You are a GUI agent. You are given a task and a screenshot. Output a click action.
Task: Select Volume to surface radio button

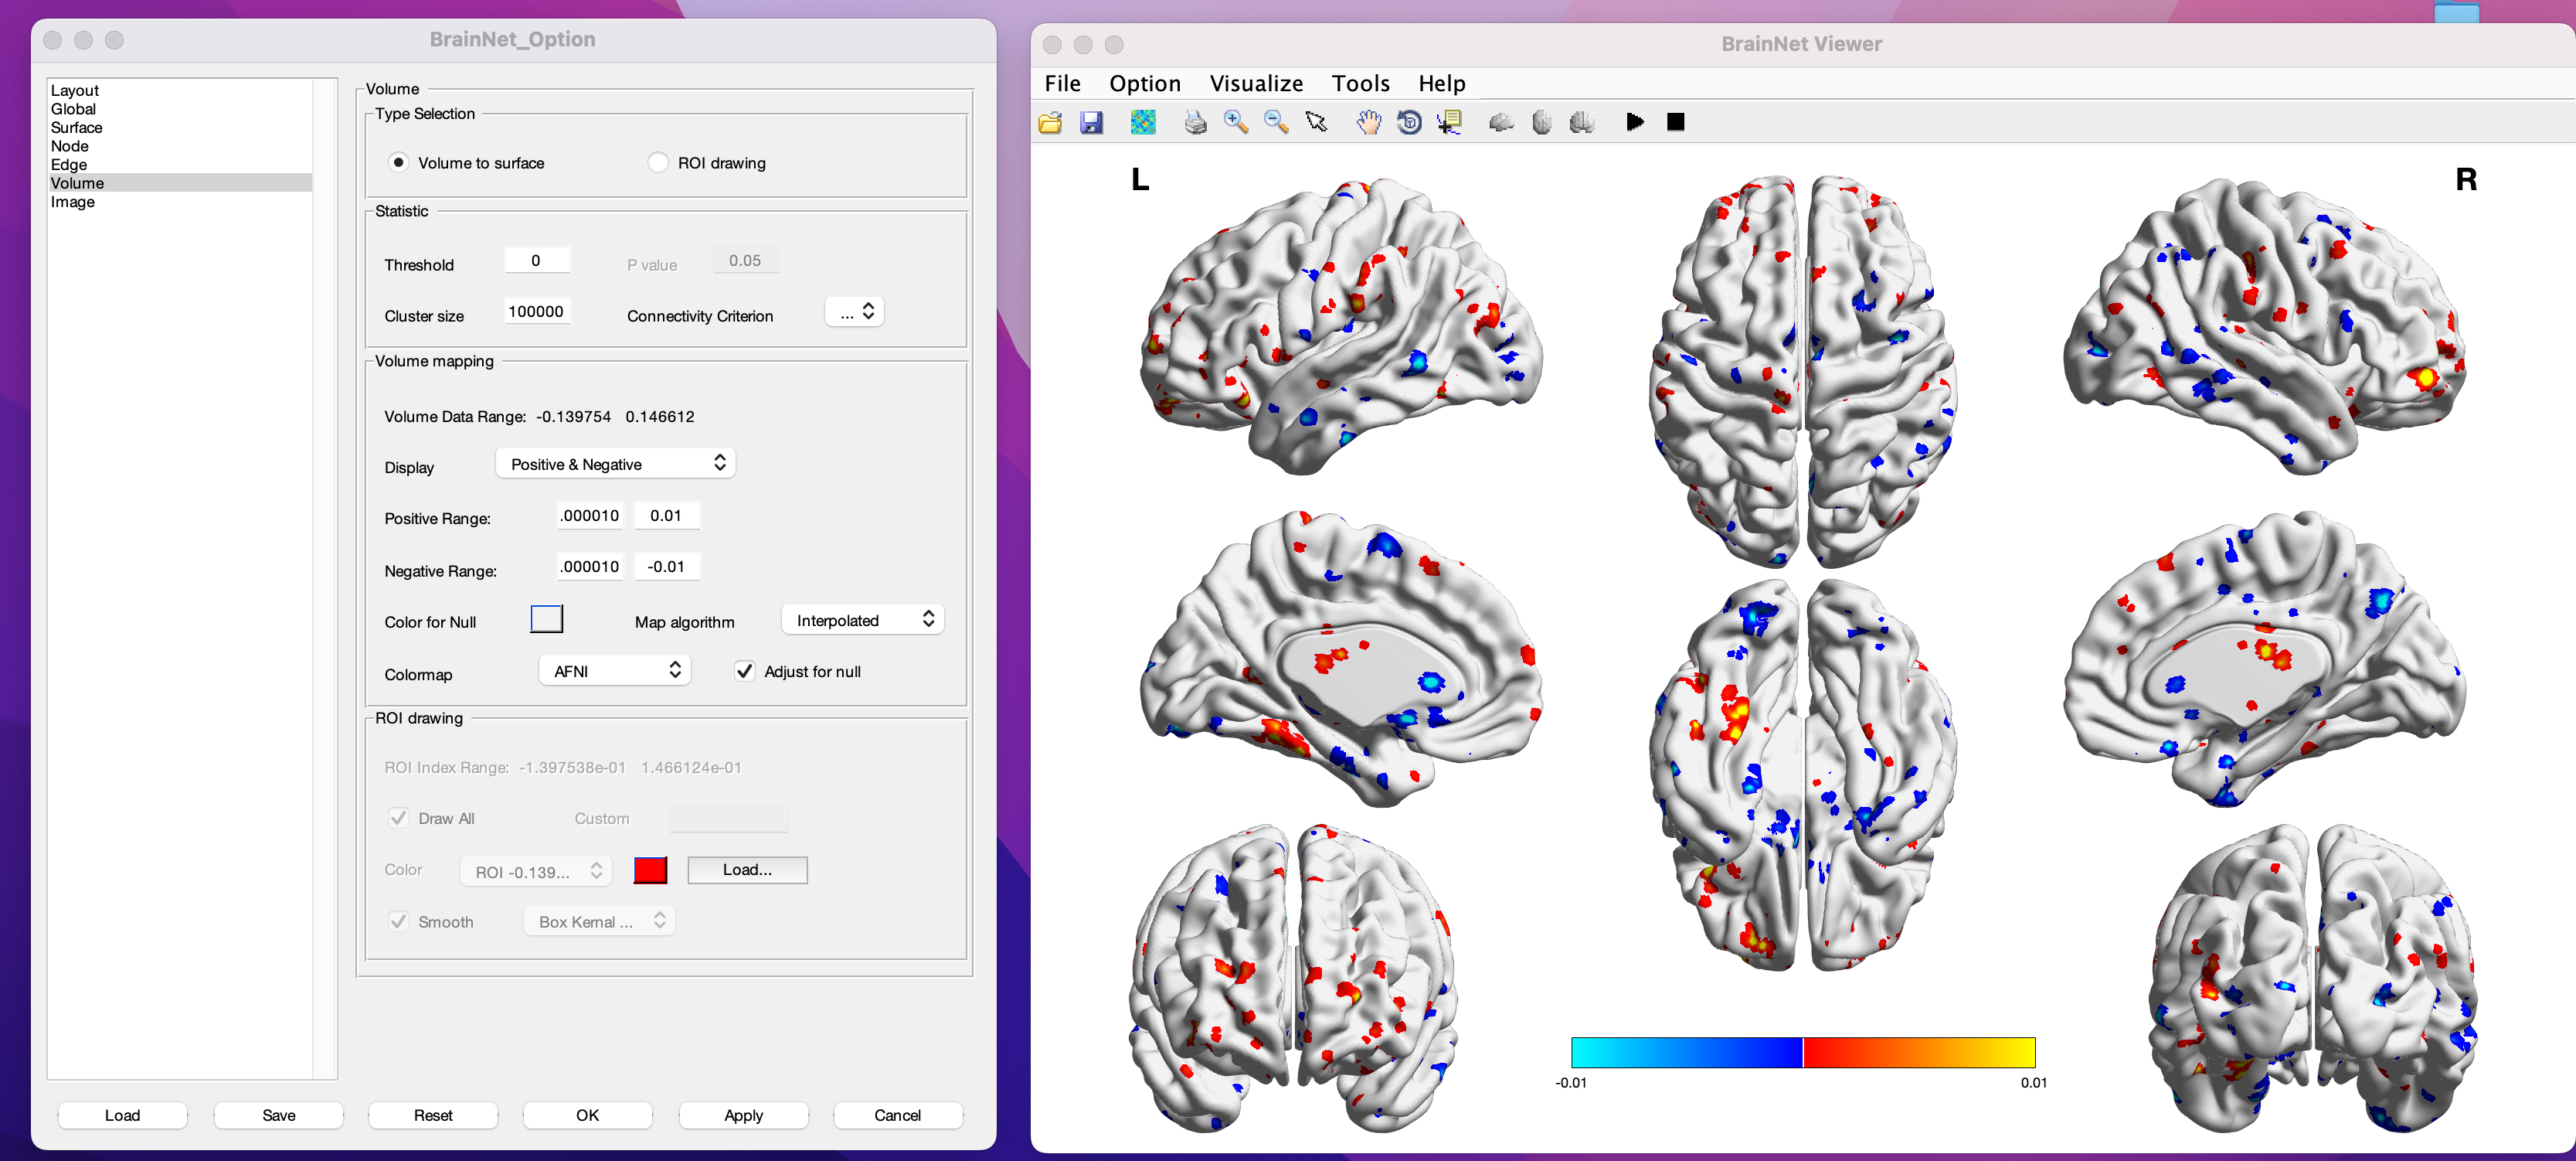399,163
